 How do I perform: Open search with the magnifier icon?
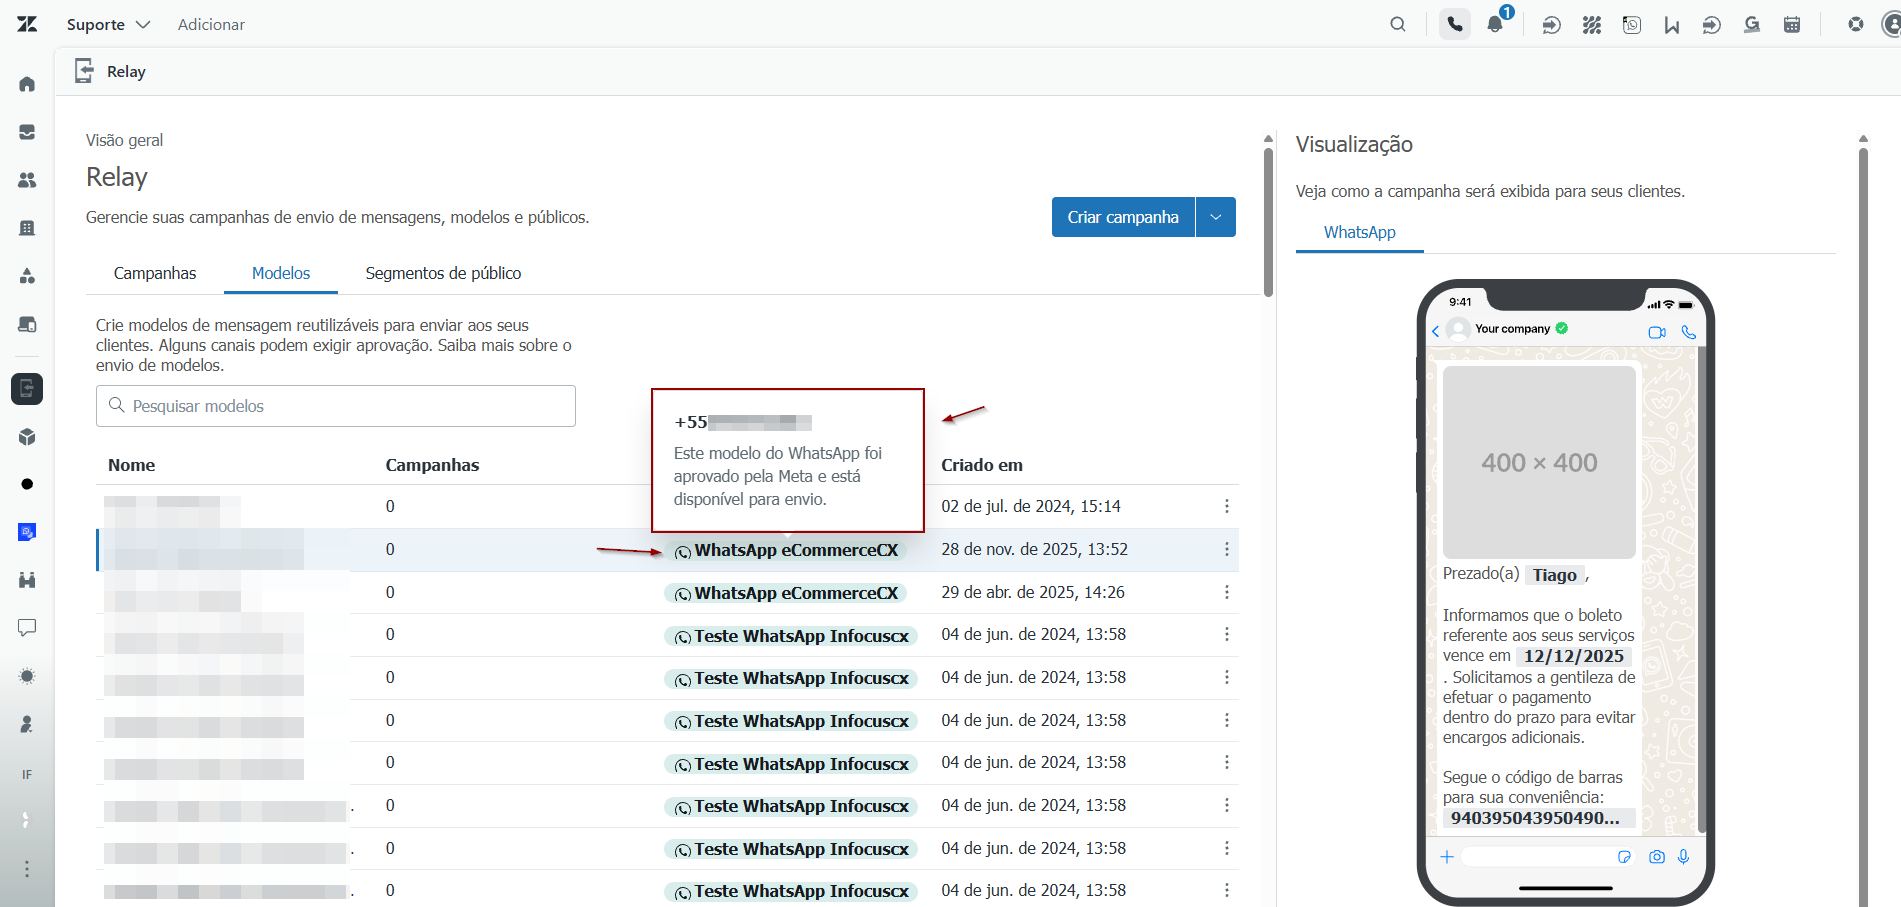pos(1398,24)
